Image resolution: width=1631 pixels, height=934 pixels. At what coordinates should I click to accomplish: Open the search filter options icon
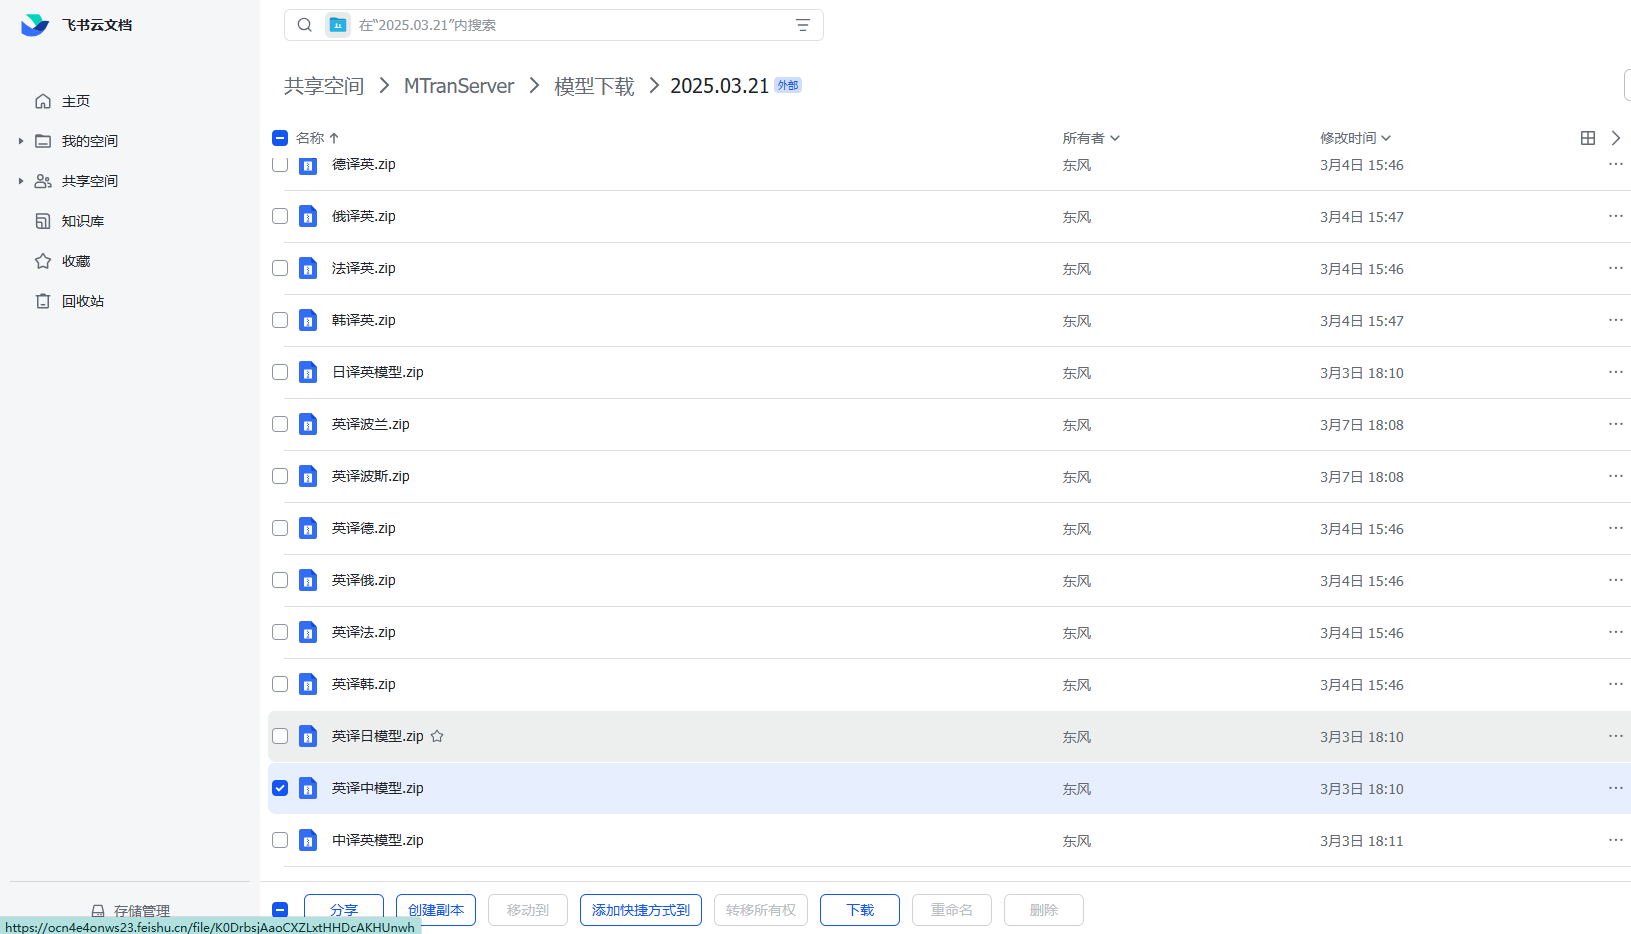click(802, 25)
